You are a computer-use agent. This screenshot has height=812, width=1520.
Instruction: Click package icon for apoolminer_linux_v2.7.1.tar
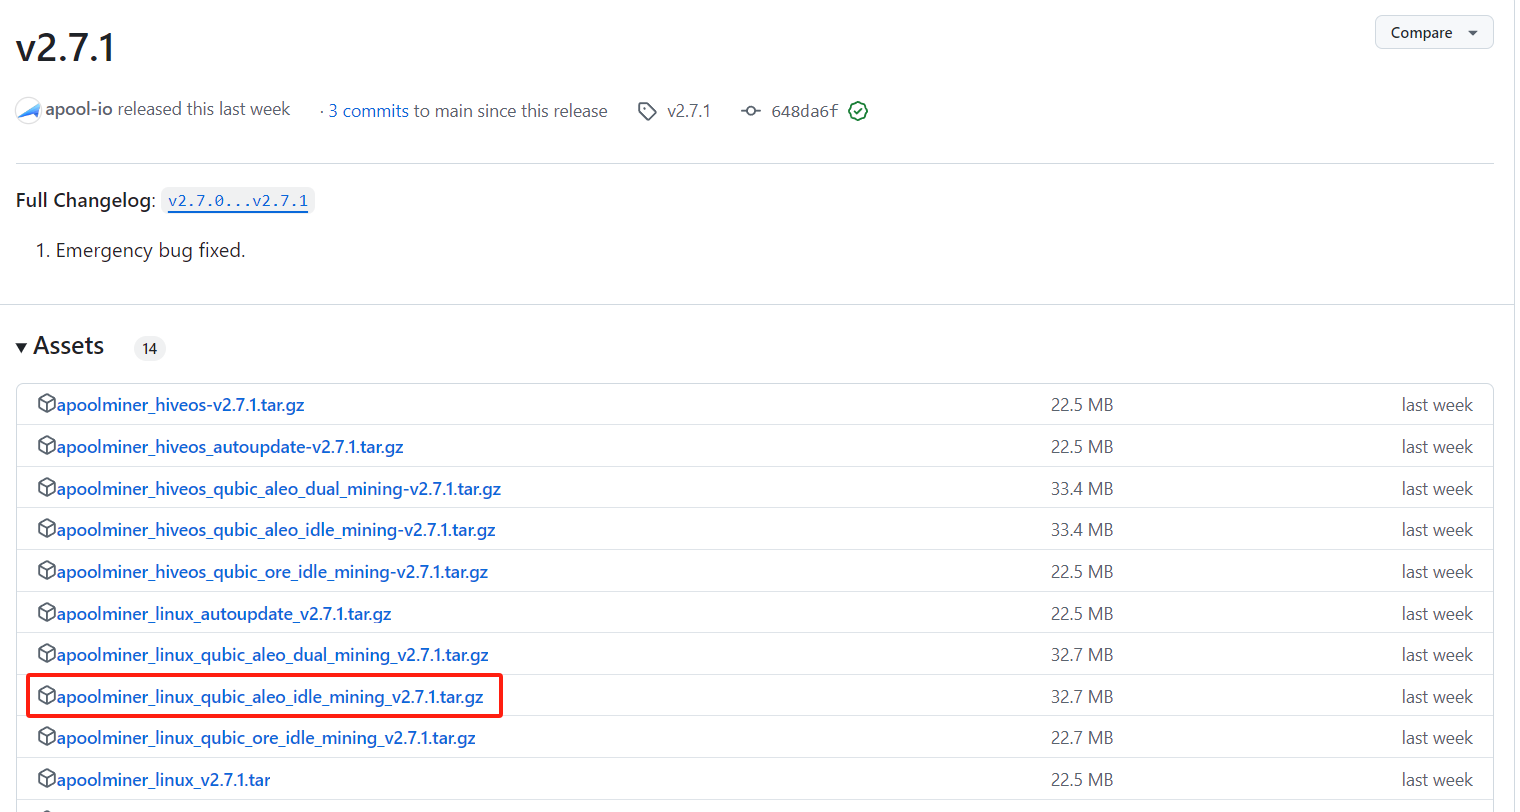tap(46, 779)
